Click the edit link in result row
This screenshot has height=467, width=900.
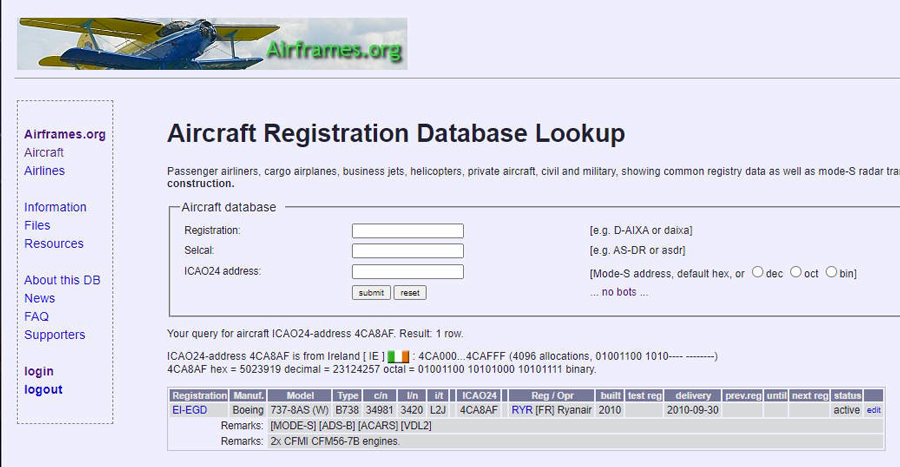(874, 410)
